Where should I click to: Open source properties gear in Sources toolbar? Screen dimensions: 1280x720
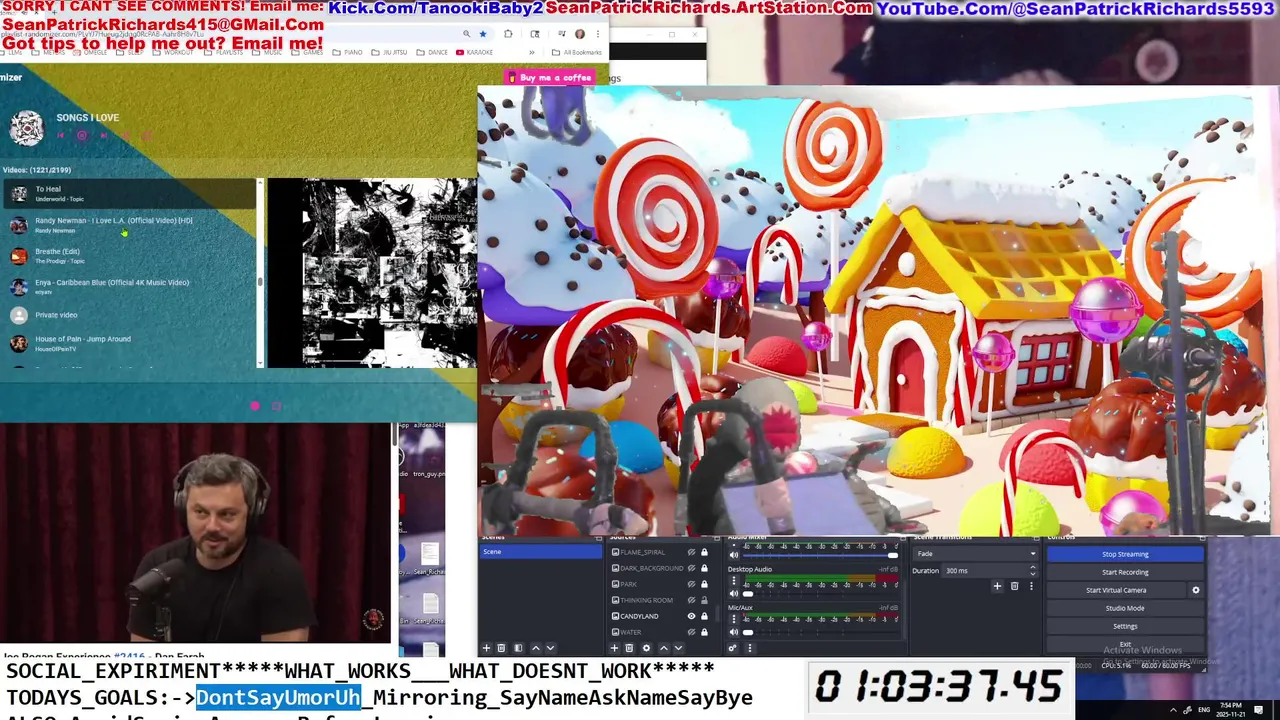[x=646, y=648]
